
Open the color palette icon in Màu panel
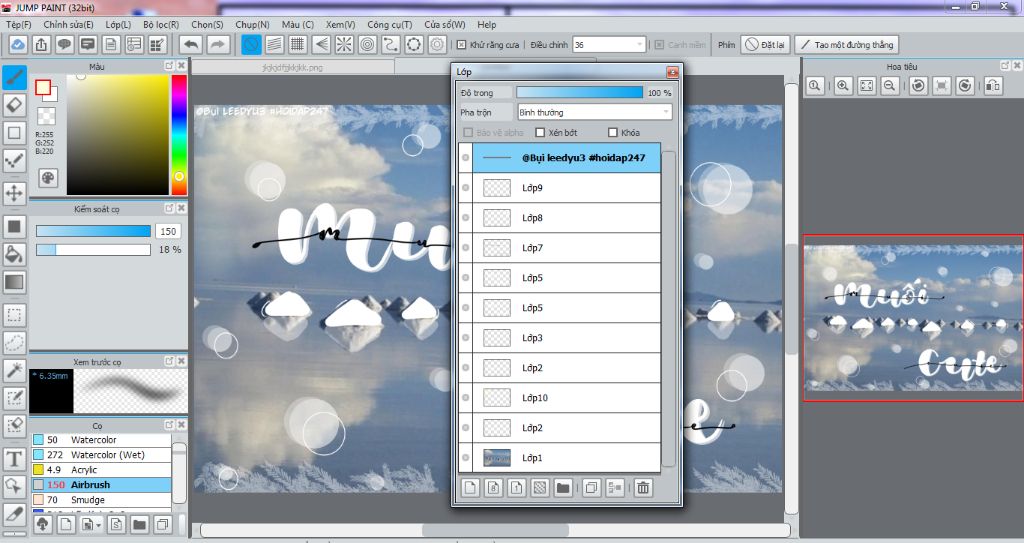tap(48, 178)
